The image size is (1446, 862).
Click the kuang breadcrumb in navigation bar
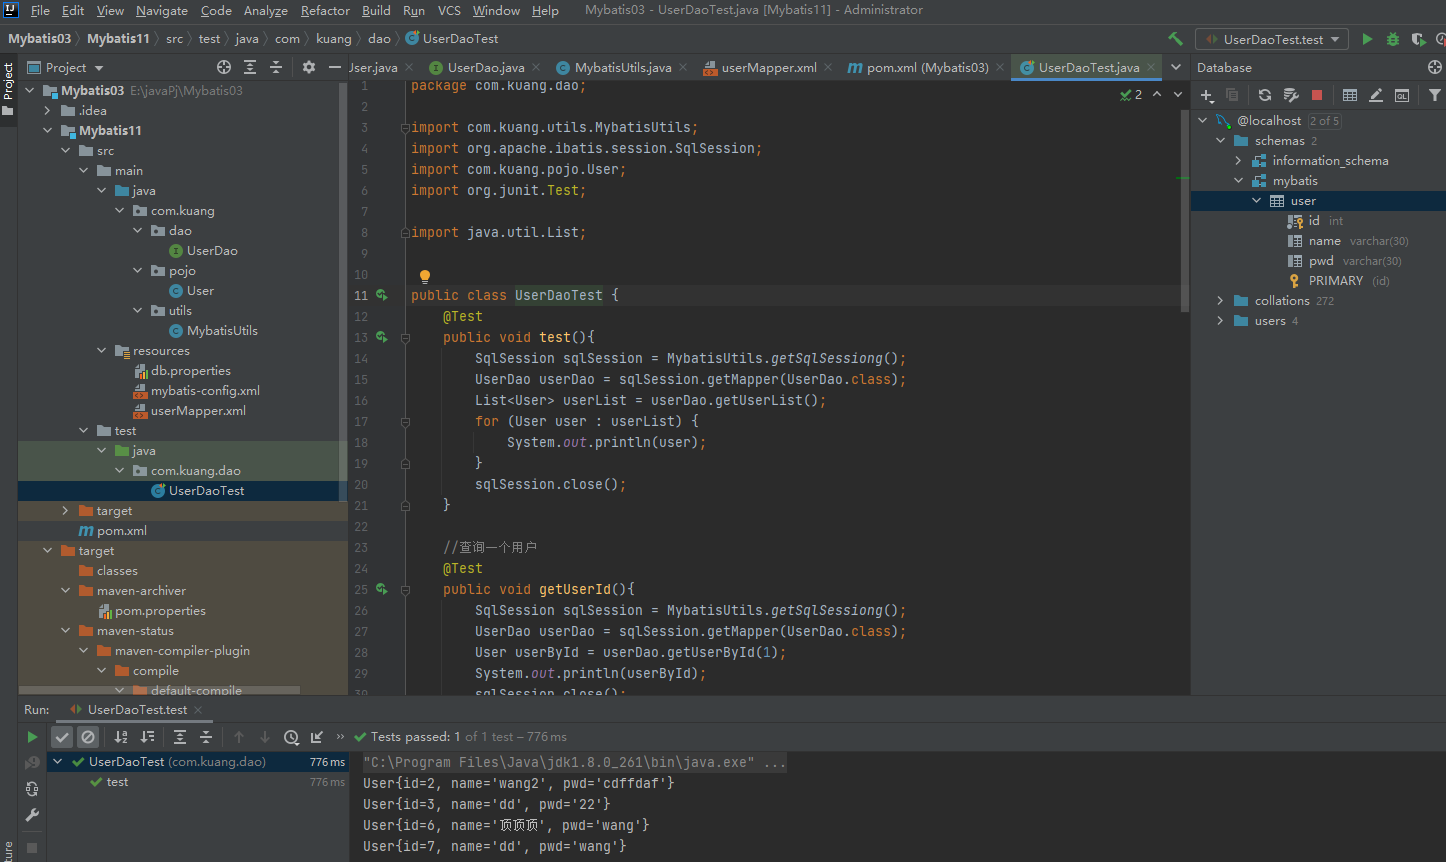(333, 39)
